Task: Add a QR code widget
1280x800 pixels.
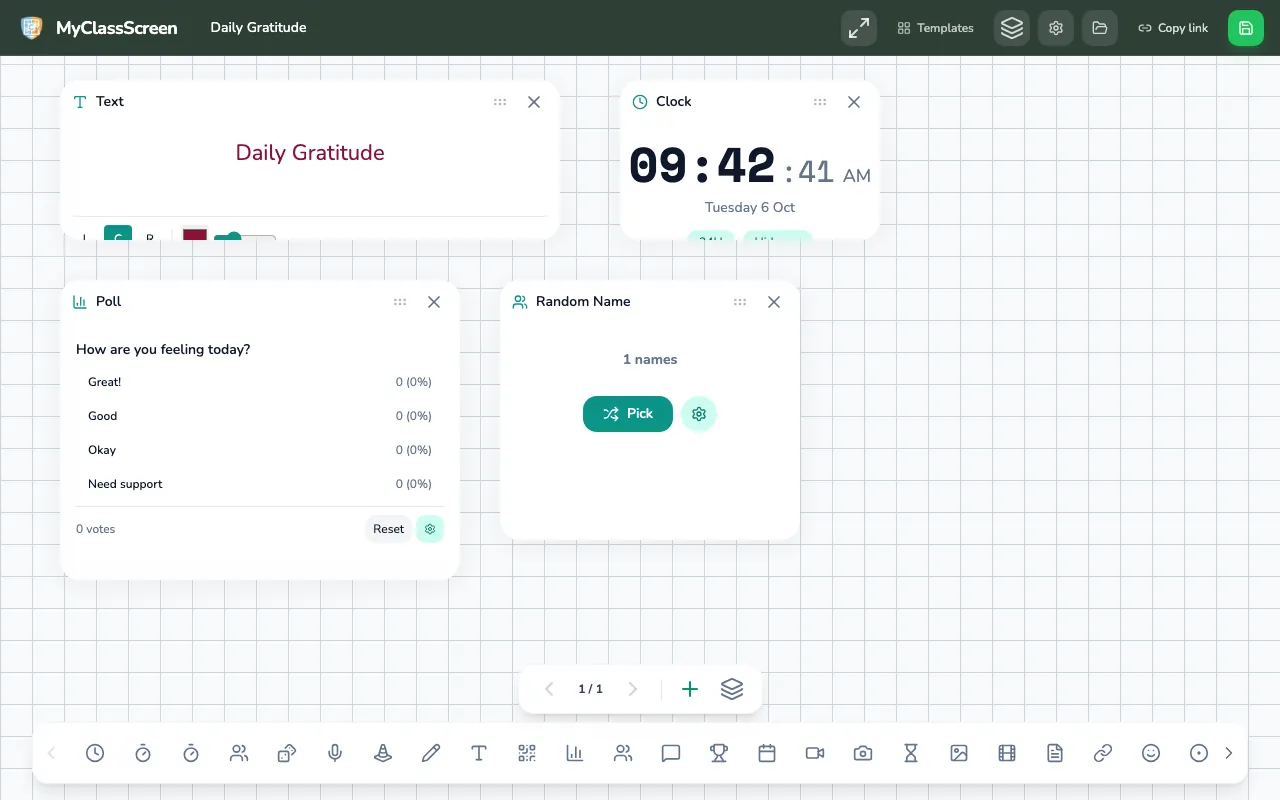Action: 527,753
